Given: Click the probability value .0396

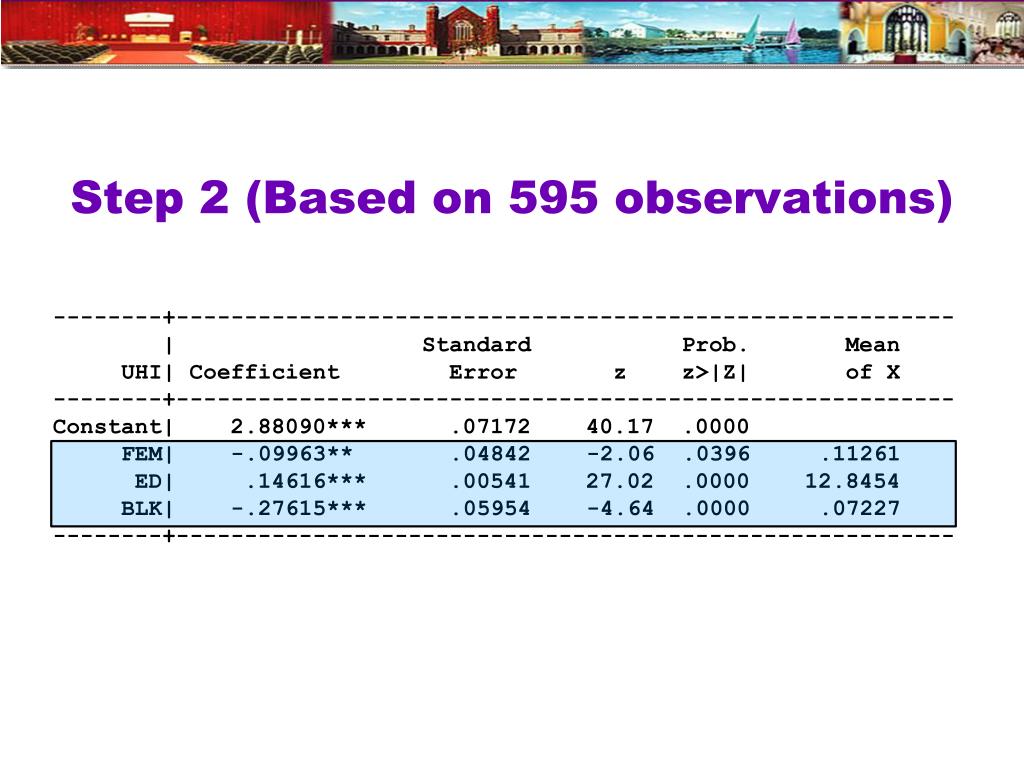Looking at the screenshot, I should click(x=716, y=454).
